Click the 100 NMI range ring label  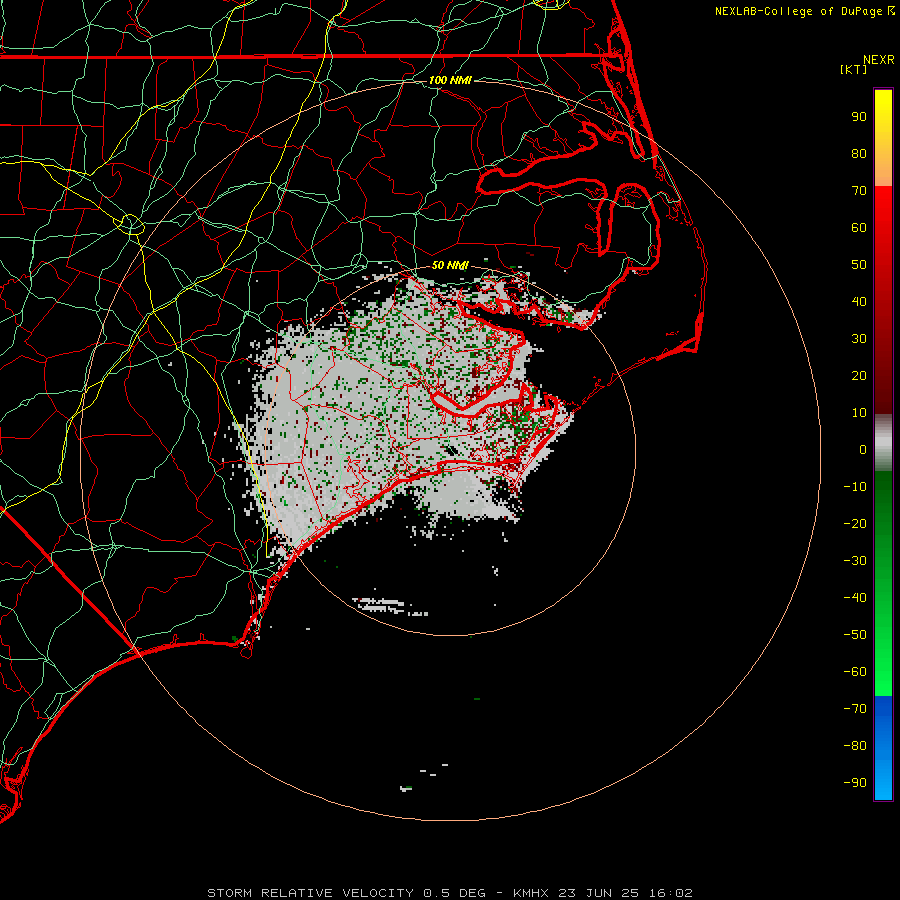450,80
